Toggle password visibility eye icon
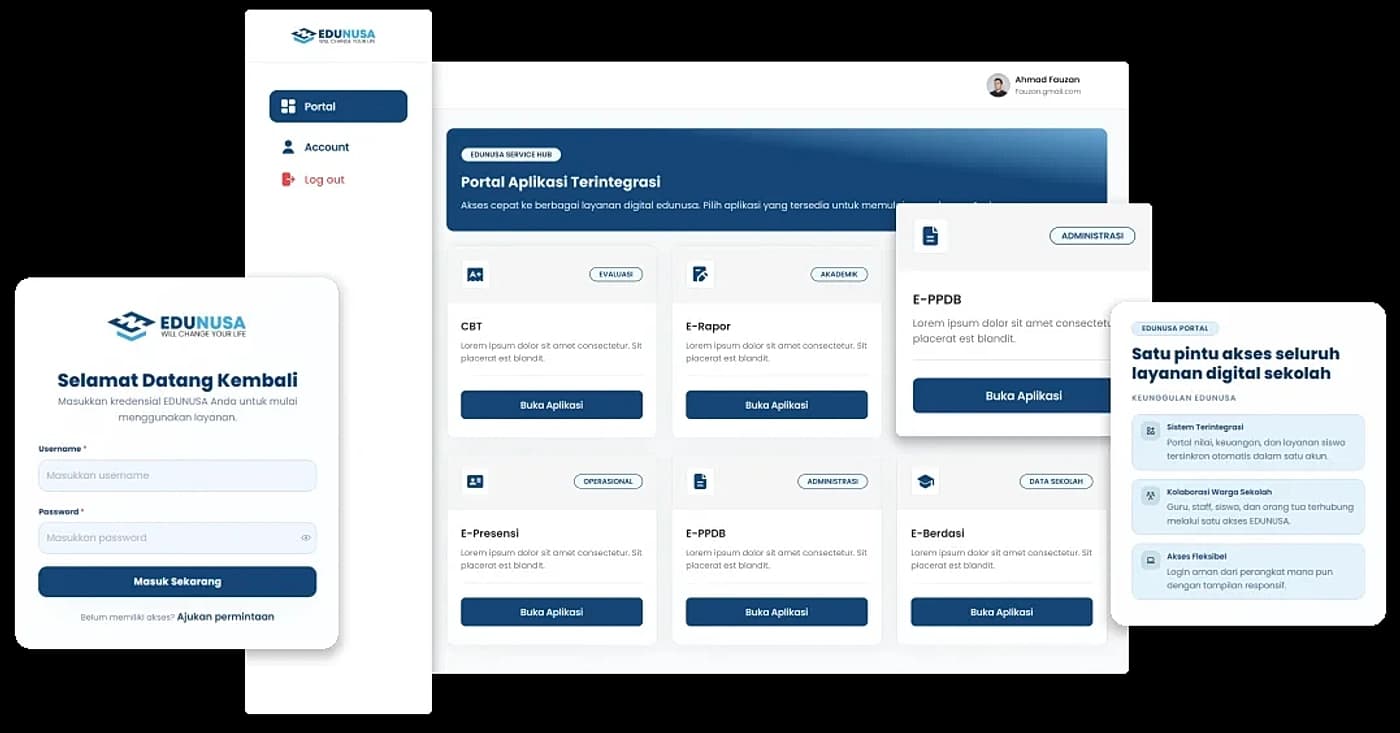The height and width of the screenshot is (733, 1400). coord(306,538)
